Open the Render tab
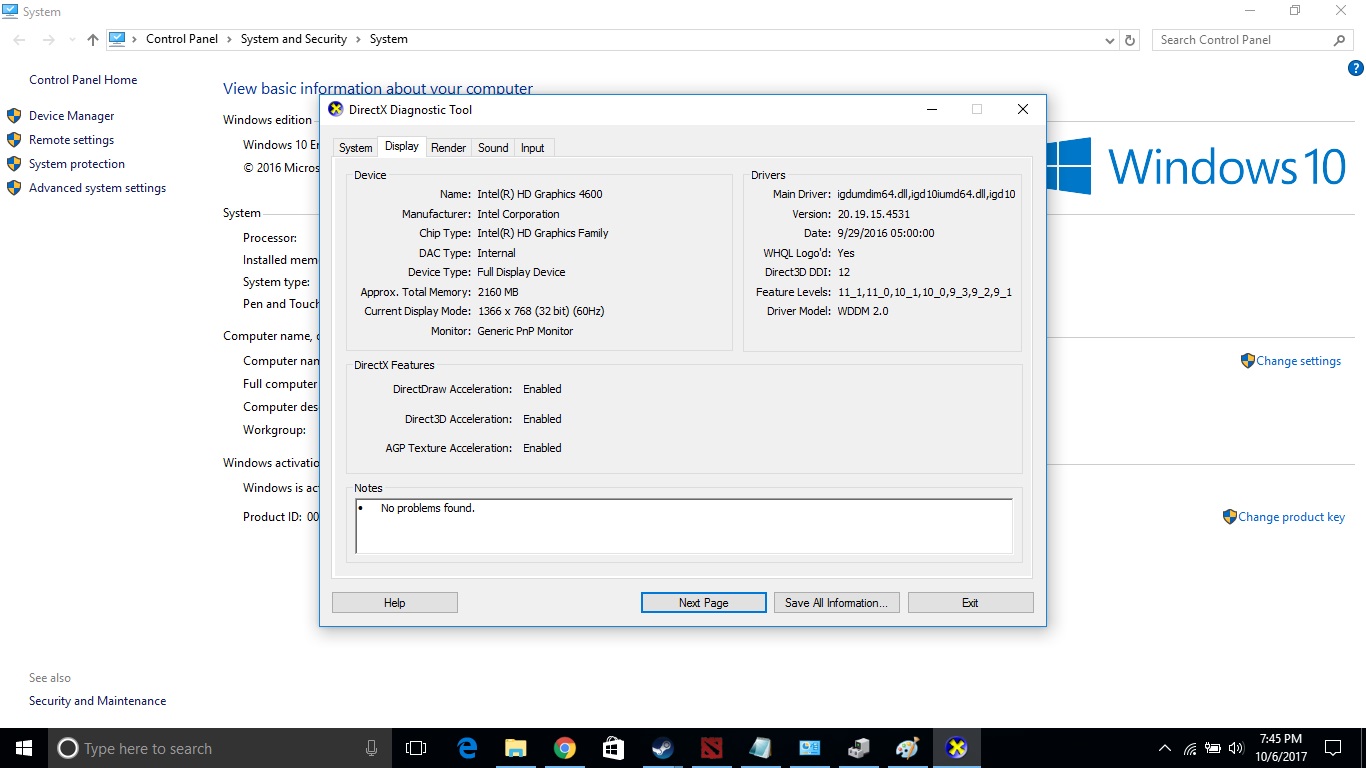Image resolution: width=1366 pixels, height=768 pixels. click(x=448, y=148)
